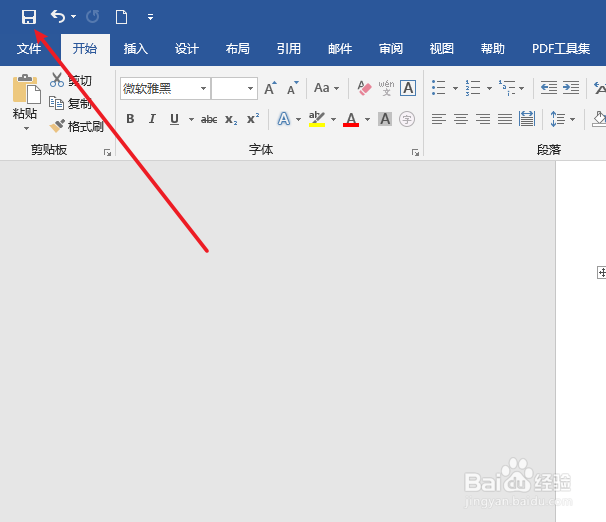Toggle subscript formatting
606x522 pixels.
point(231,119)
